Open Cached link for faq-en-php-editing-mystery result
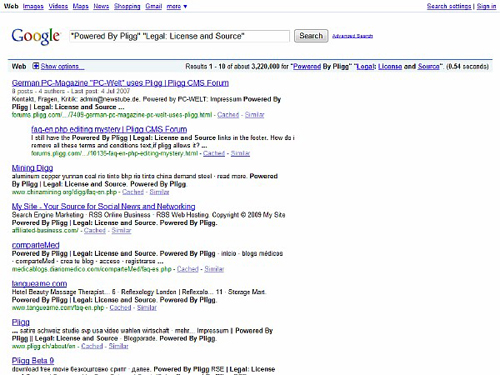Image resolution: width=500 pixels, height=375 pixels. tap(214, 153)
